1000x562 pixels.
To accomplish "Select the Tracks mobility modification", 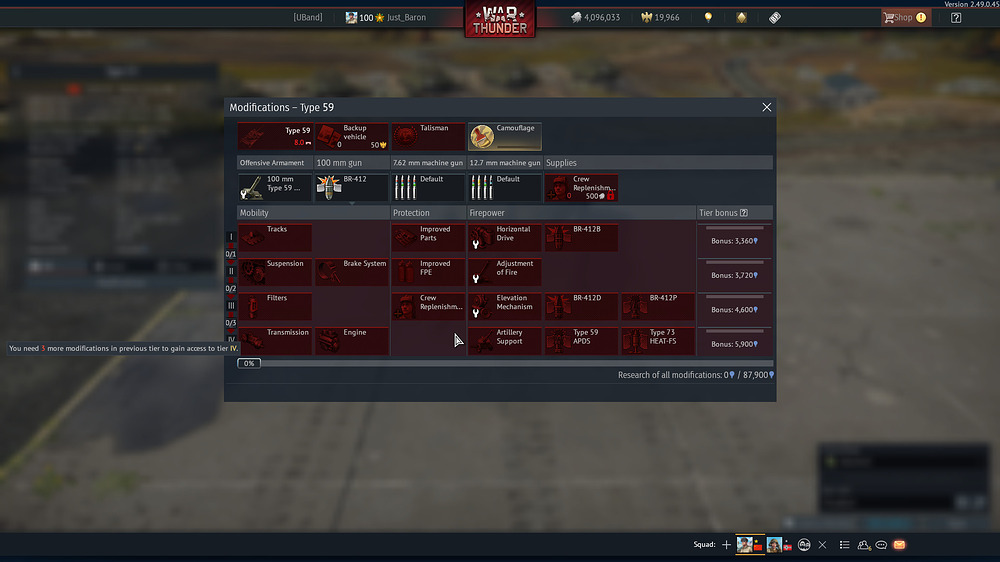I will click(275, 237).
